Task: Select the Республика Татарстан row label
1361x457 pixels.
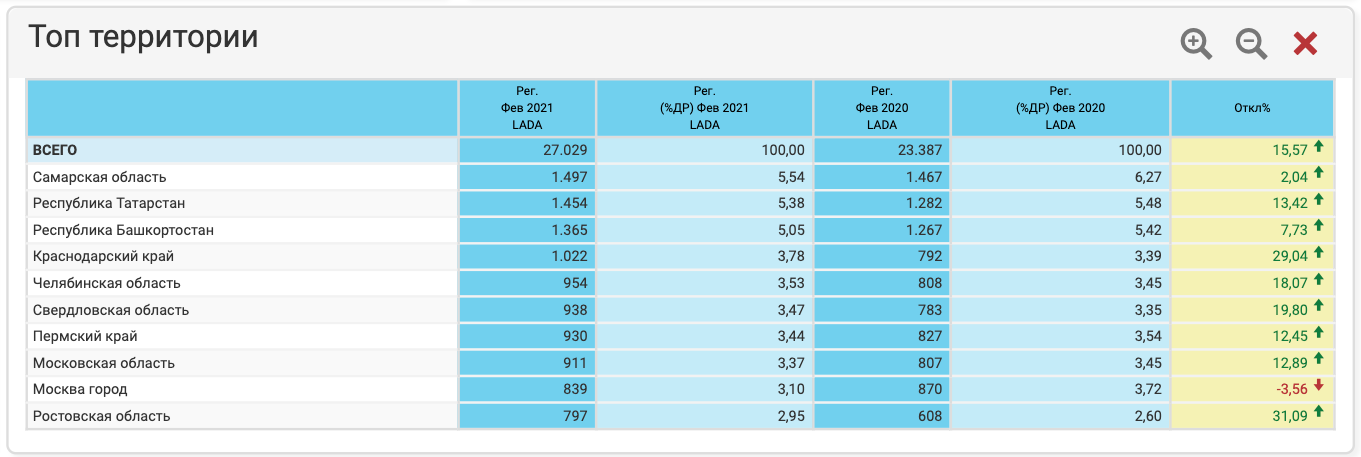Action: (107, 204)
